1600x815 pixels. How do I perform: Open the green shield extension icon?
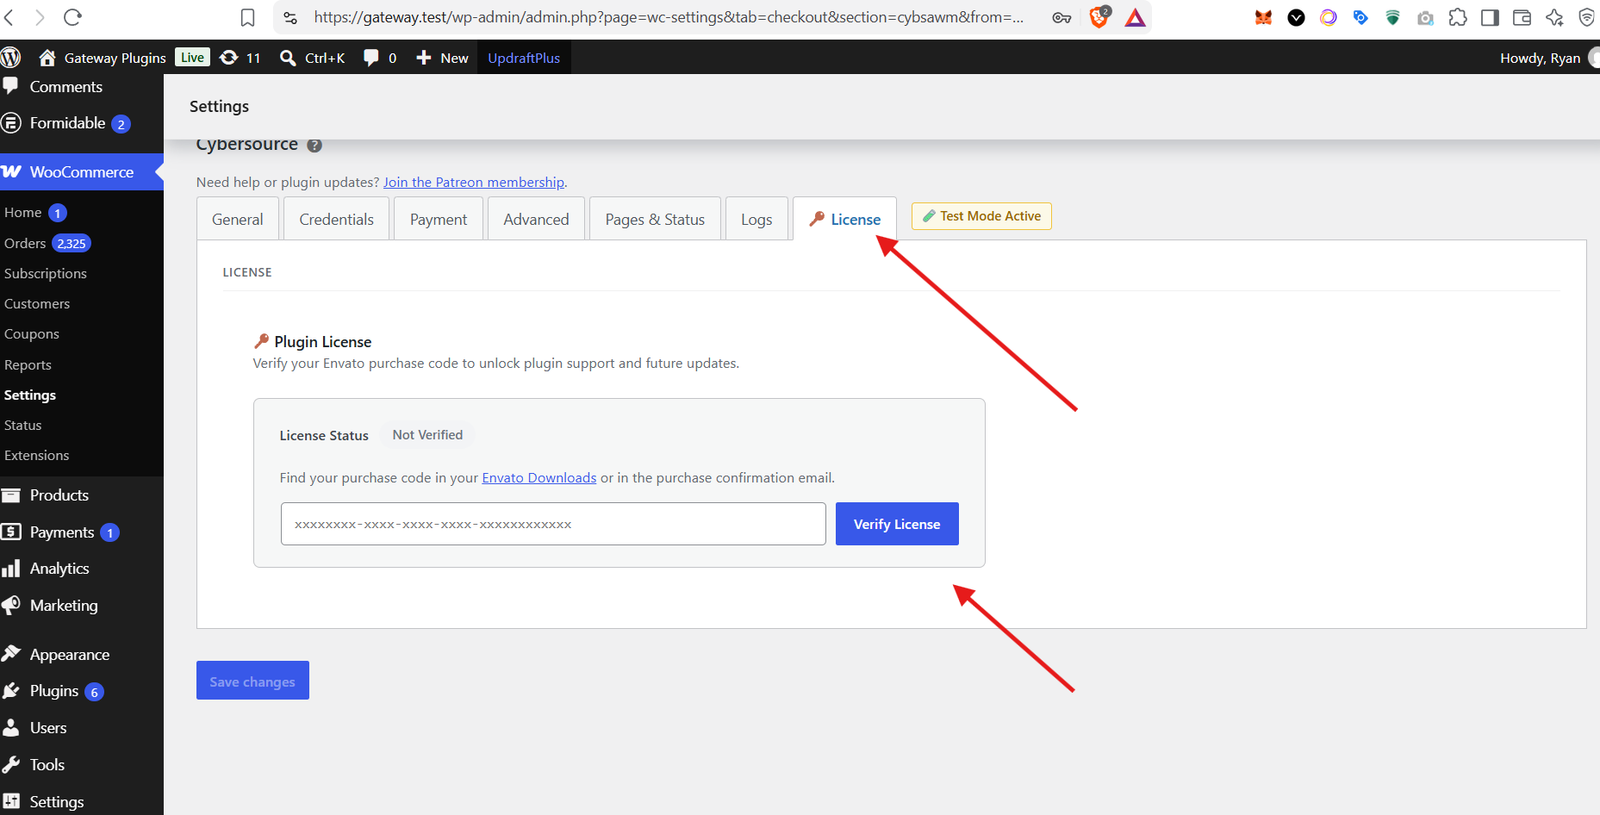[1392, 17]
